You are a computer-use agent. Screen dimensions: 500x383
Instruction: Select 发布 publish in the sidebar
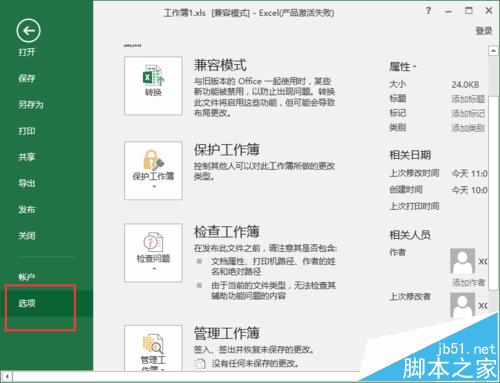(27, 210)
